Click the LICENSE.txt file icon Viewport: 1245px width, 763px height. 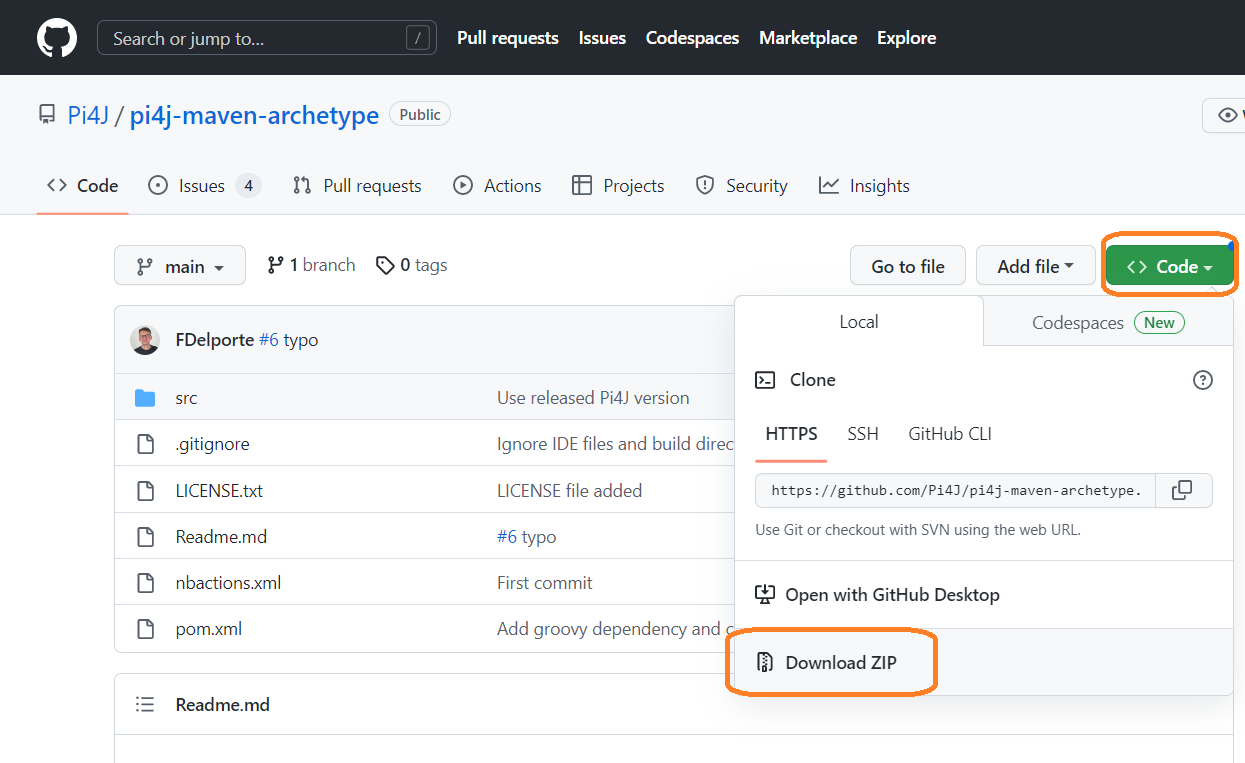tap(145, 491)
